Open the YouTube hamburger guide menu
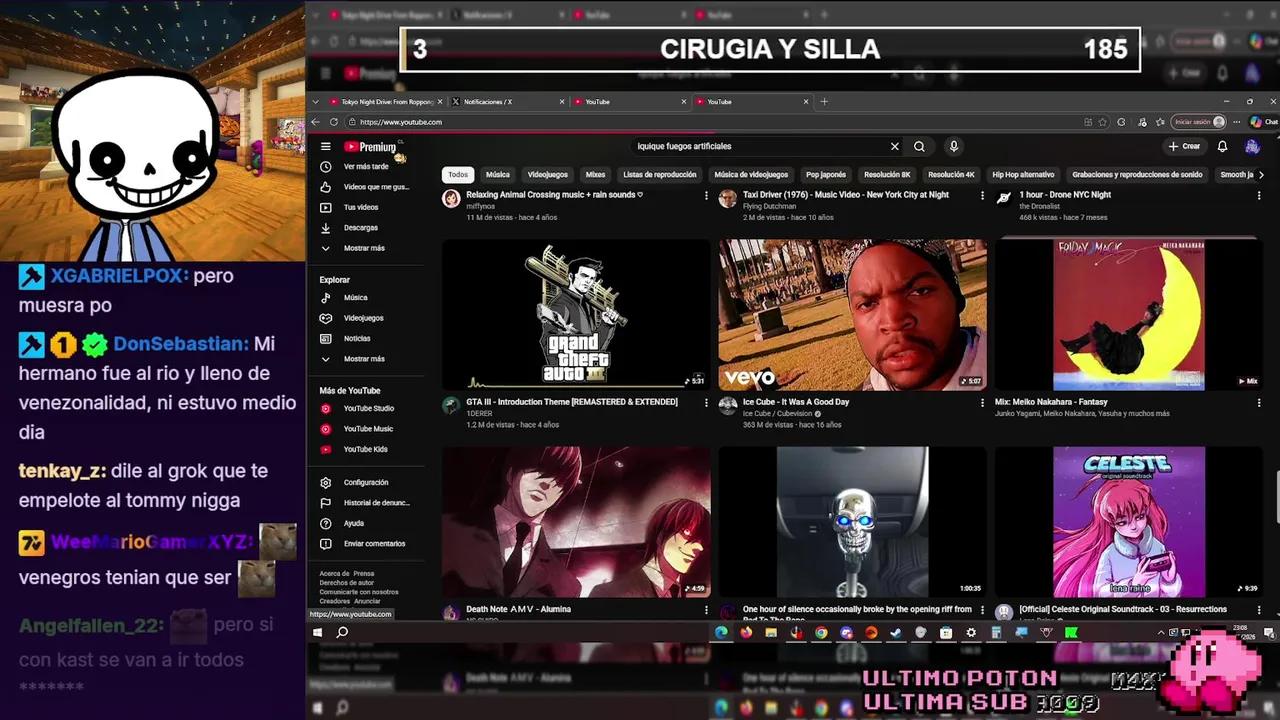The height and width of the screenshot is (720, 1280). pos(325,146)
